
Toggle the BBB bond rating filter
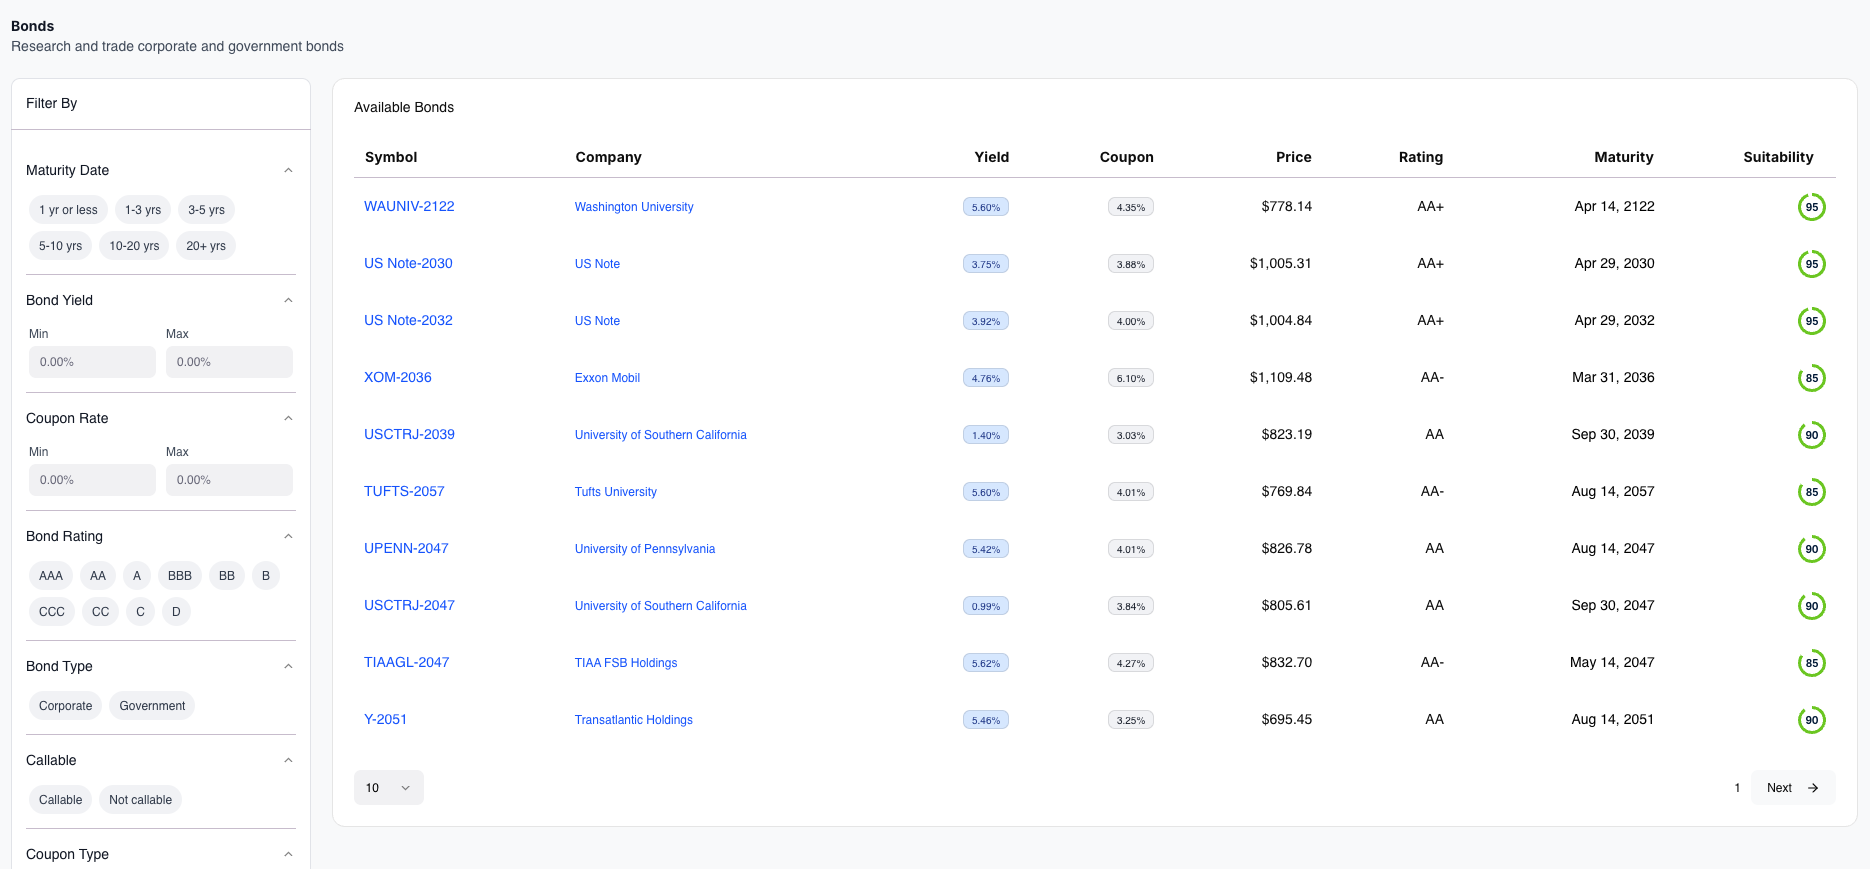pyautogui.click(x=180, y=576)
